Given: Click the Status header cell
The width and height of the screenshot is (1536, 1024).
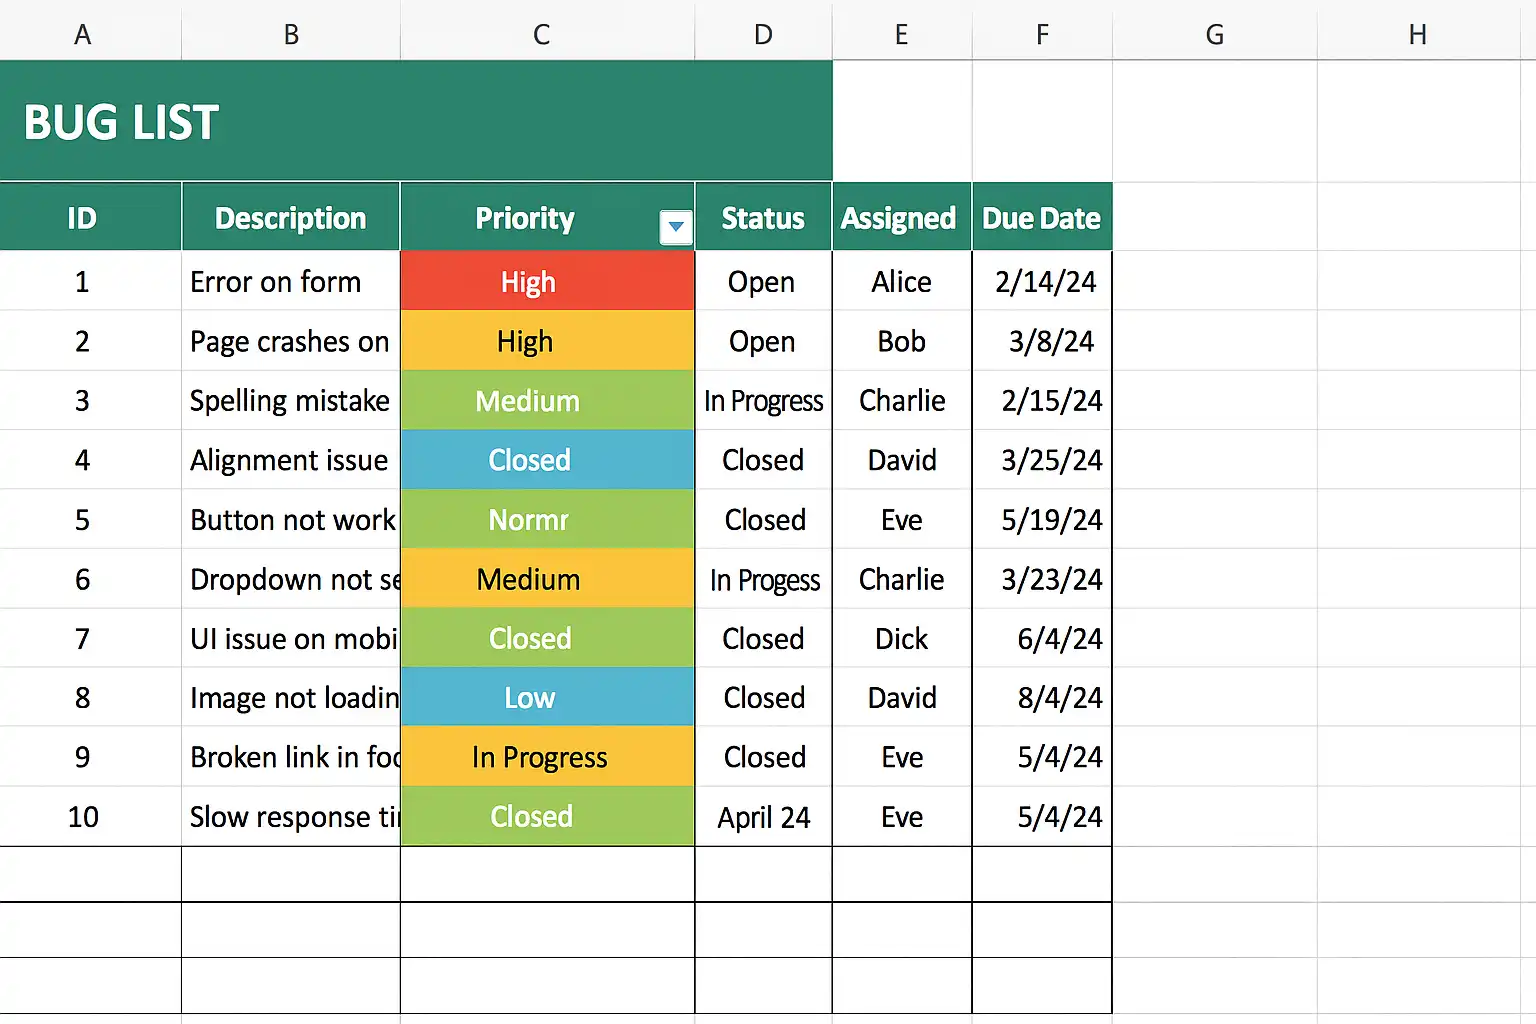Looking at the screenshot, I should pyautogui.click(x=763, y=217).
